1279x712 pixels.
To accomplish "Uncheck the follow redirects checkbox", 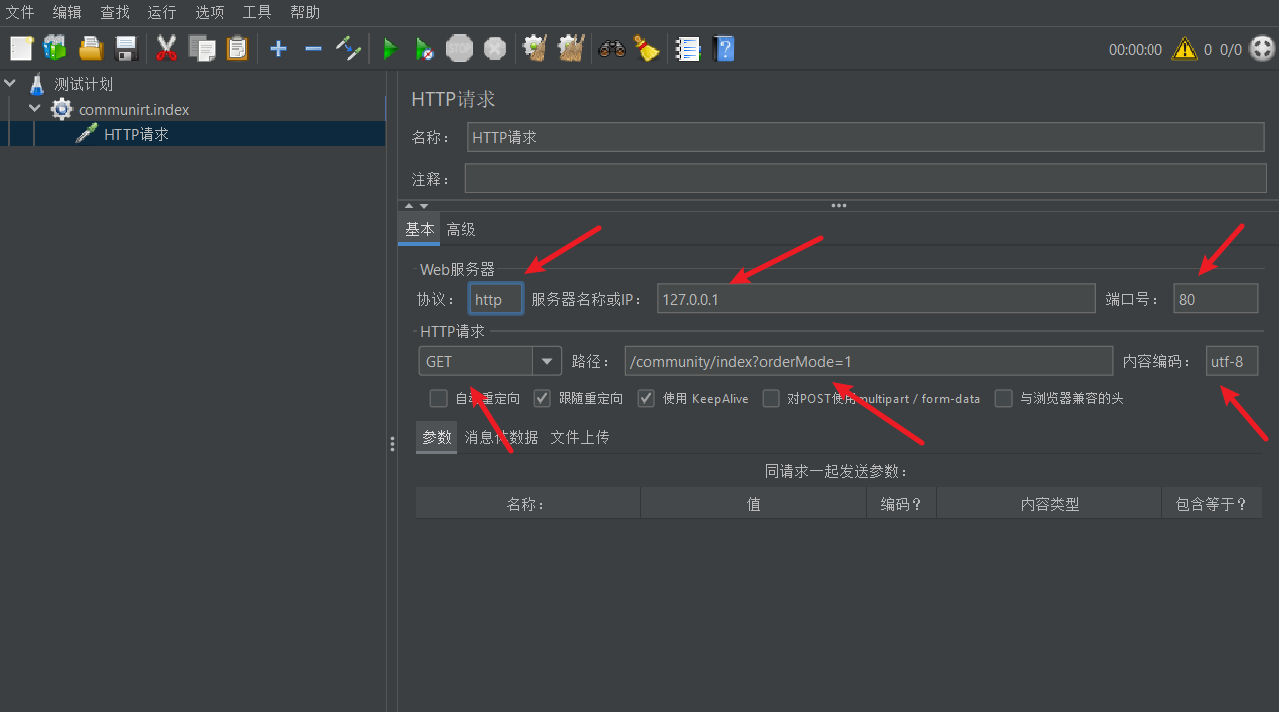I will [x=542, y=398].
